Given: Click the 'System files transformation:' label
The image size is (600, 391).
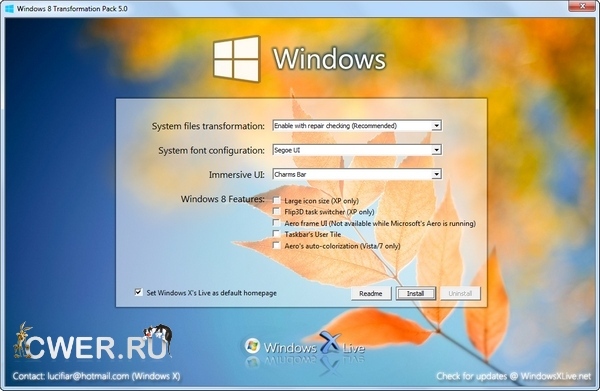Looking at the screenshot, I should (208, 126).
